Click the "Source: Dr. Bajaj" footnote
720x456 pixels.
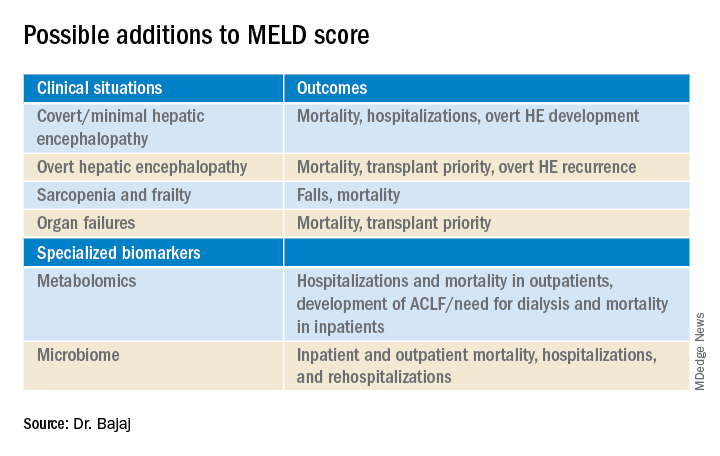(79, 425)
